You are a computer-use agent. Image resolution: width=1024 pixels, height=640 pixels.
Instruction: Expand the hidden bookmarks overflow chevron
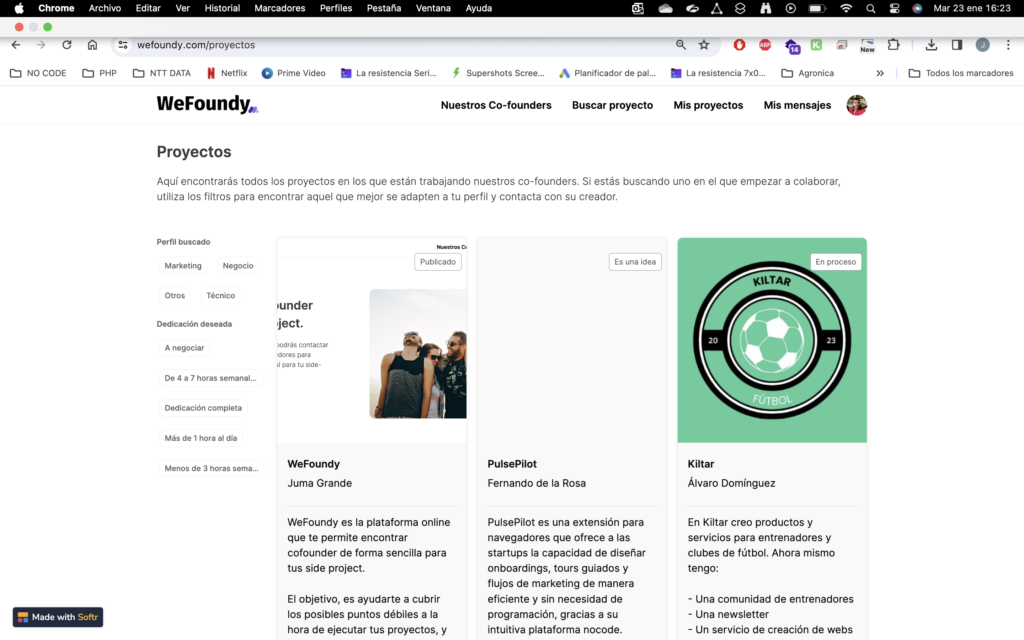click(x=880, y=73)
